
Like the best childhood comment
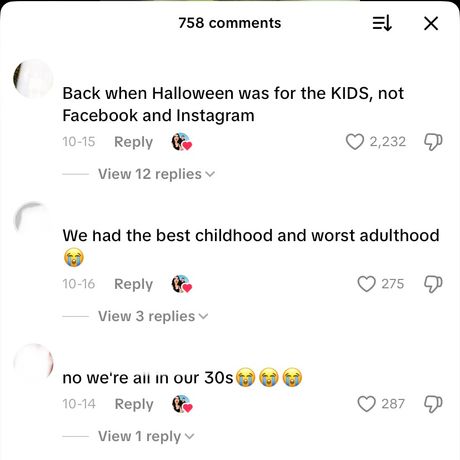[366, 284]
